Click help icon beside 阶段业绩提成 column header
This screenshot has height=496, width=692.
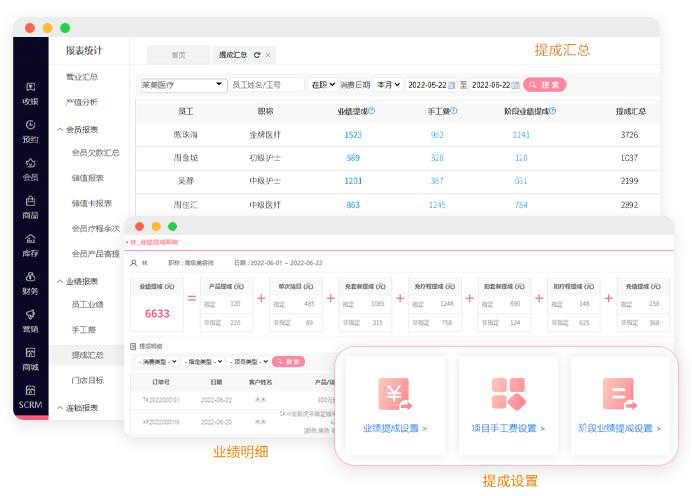point(553,111)
